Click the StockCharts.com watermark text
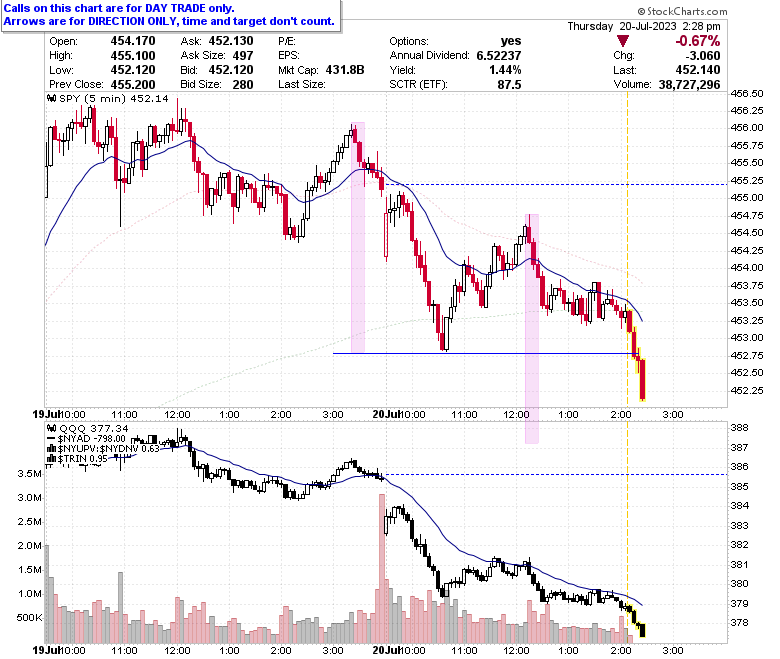Viewport: 780px width, 659px height. pyautogui.click(x=682, y=11)
